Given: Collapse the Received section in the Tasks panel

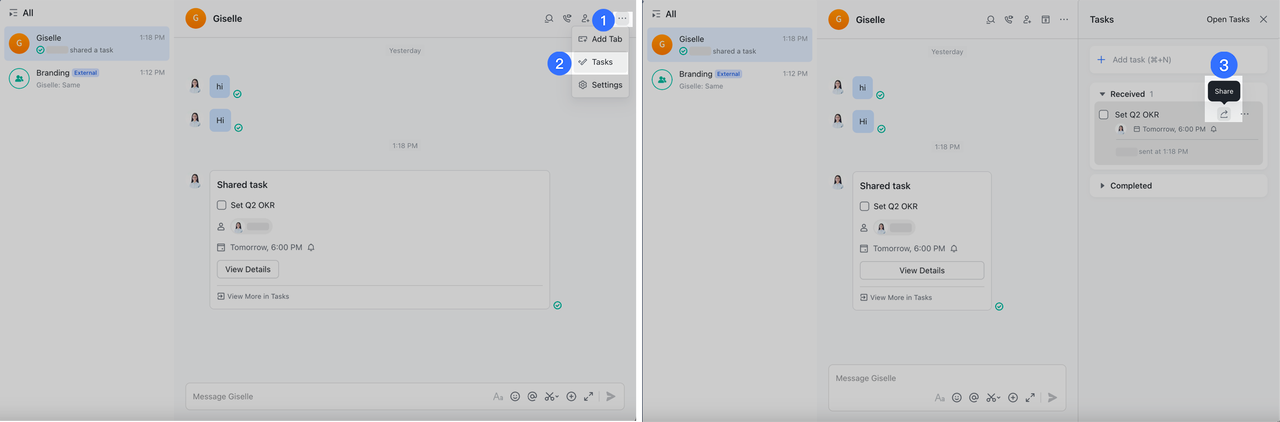Looking at the screenshot, I should click(x=1102, y=94).
